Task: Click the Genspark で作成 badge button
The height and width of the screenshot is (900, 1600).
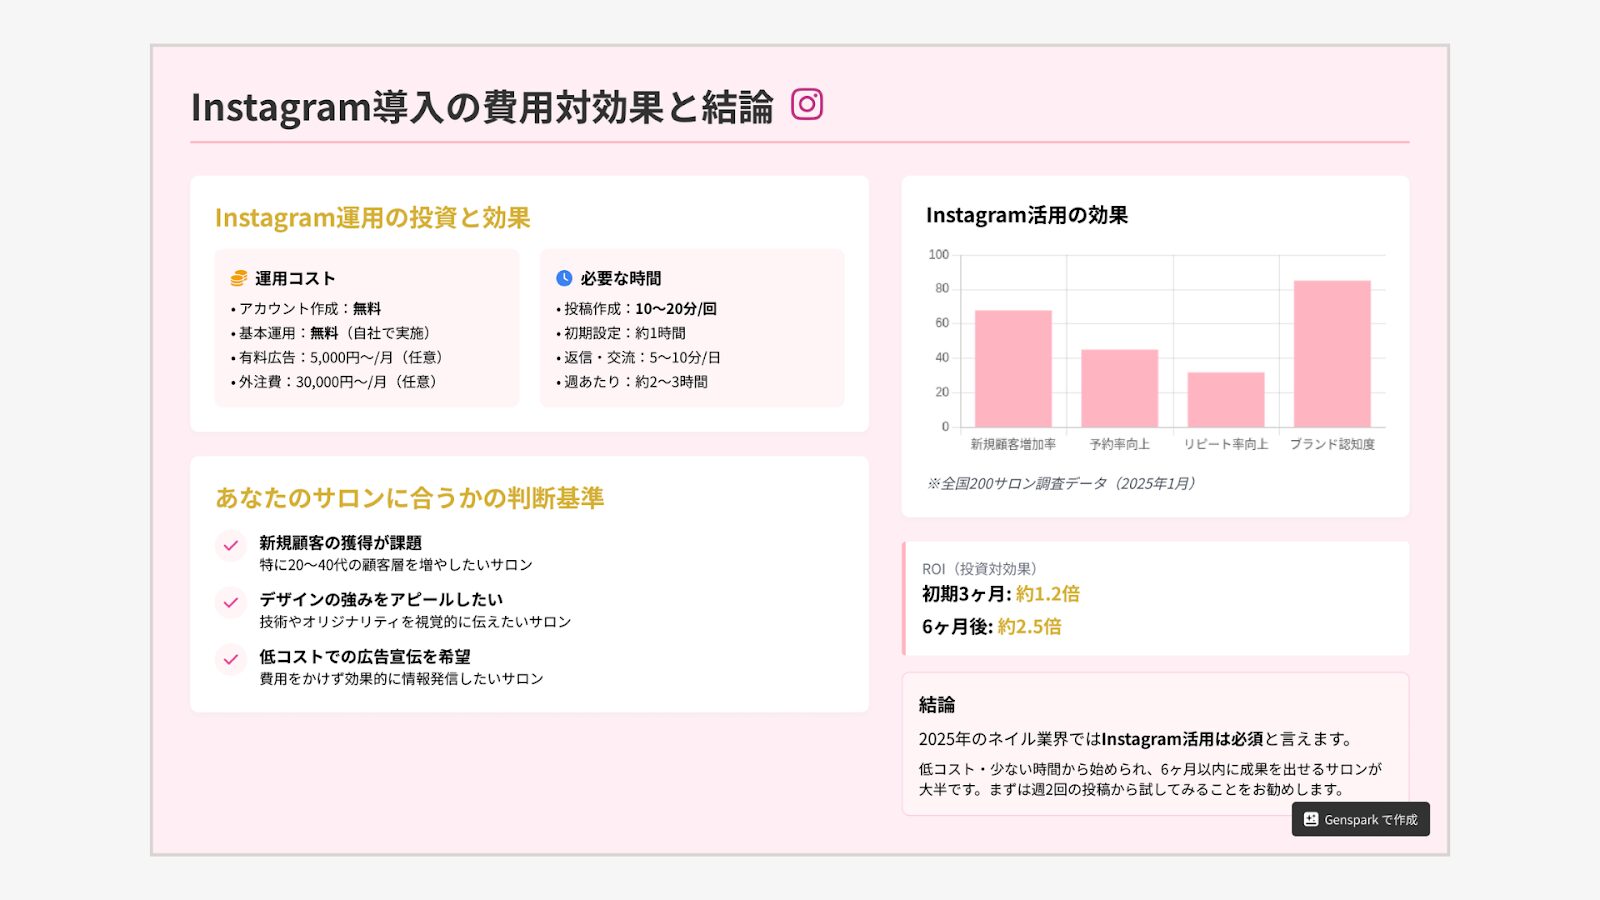Action: pyautogui.click(x=1361, y=819)
